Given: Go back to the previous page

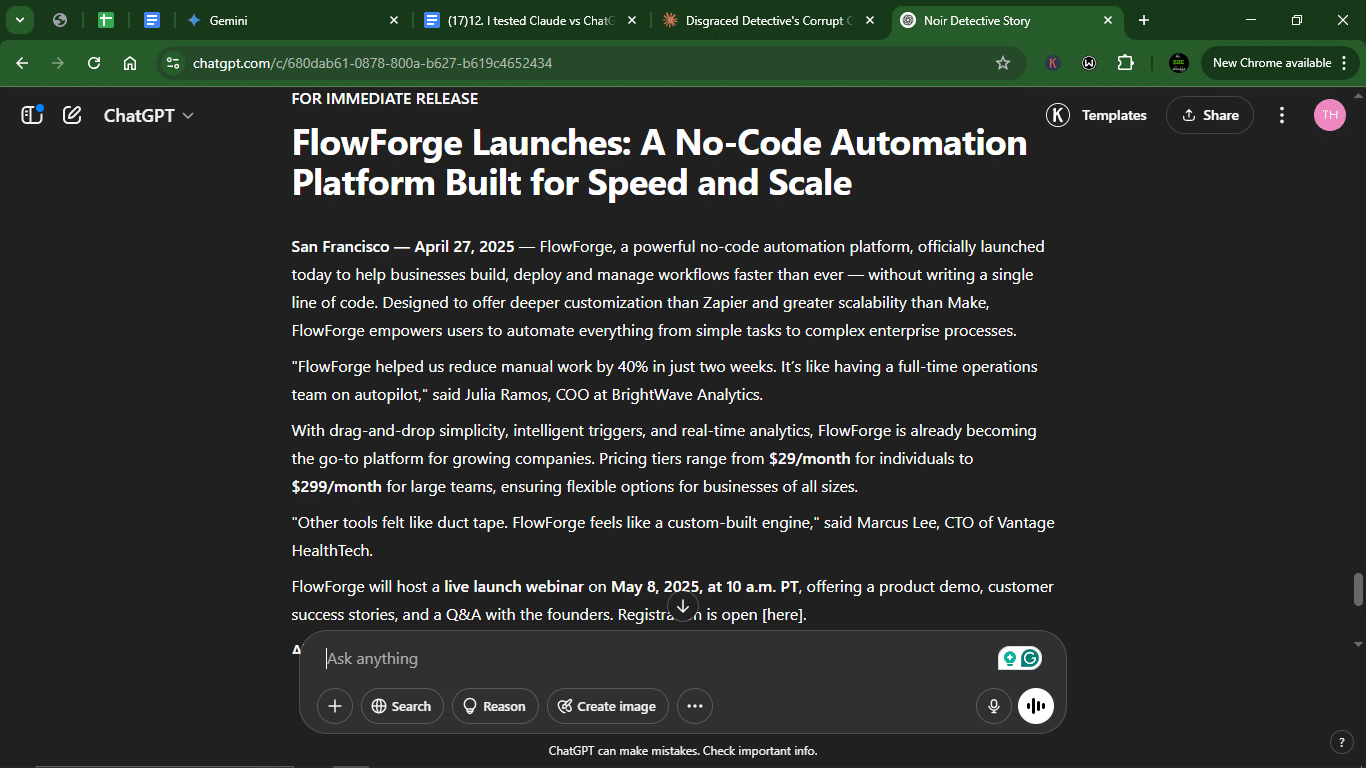Looking at the screenshot, I should [22, 63].
